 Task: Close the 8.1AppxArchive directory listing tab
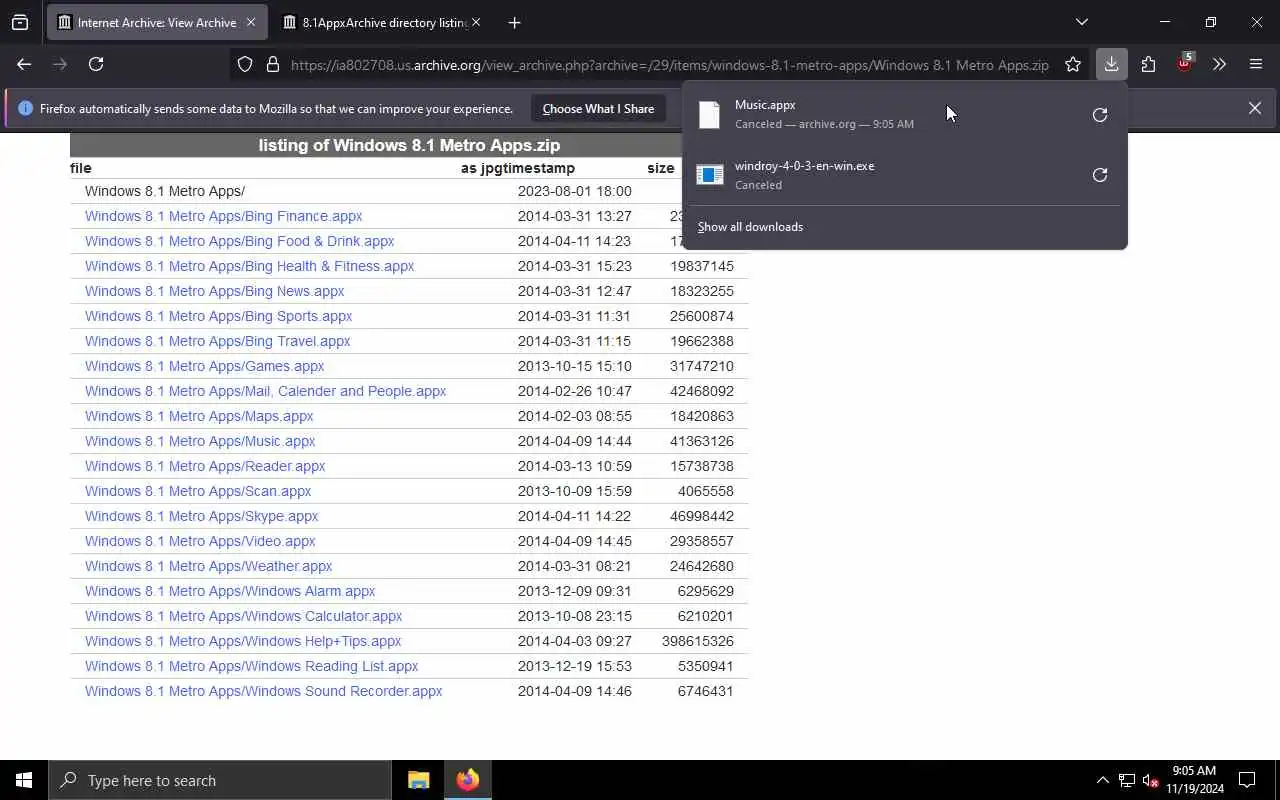[476, 22]
